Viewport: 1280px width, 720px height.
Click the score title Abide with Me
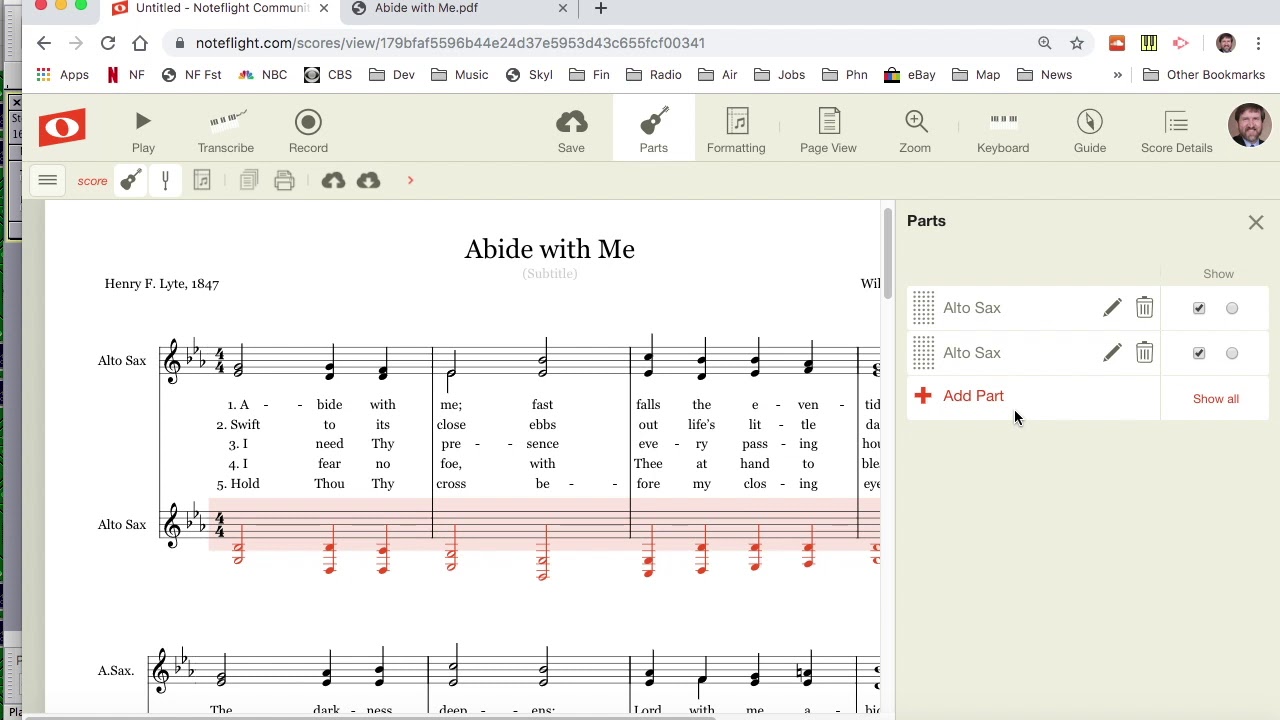pos(549,249)
